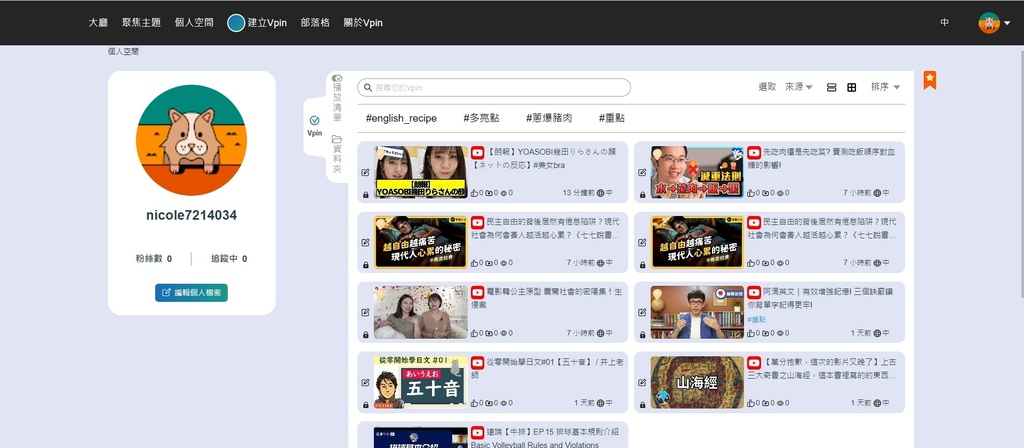Click the blue #重點 tag on 阿滴英文 card

[x=756, y=319]
